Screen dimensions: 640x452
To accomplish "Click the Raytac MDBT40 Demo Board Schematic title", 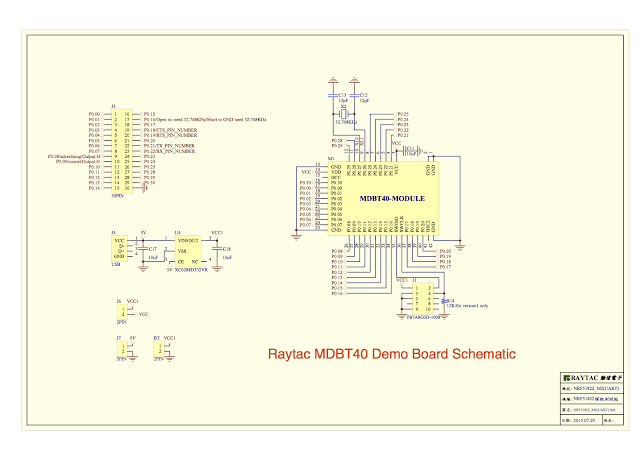I will pyautogui.click(x=393, y=354).
